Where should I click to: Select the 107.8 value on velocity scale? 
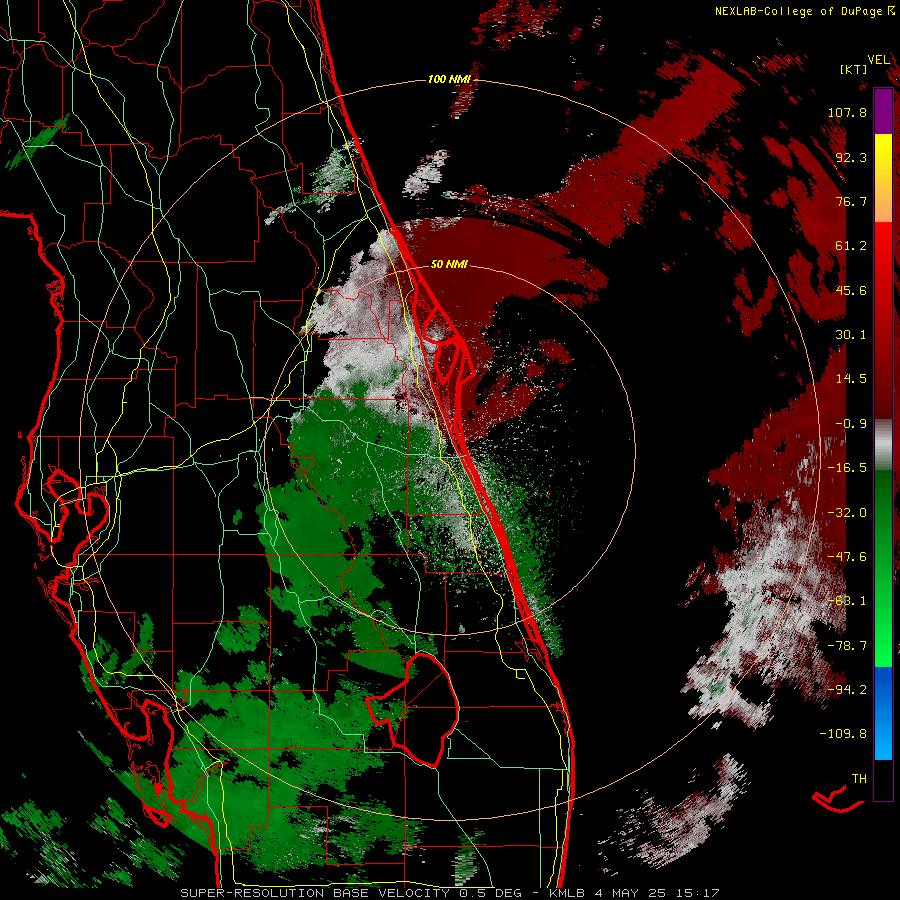(847, 112)
